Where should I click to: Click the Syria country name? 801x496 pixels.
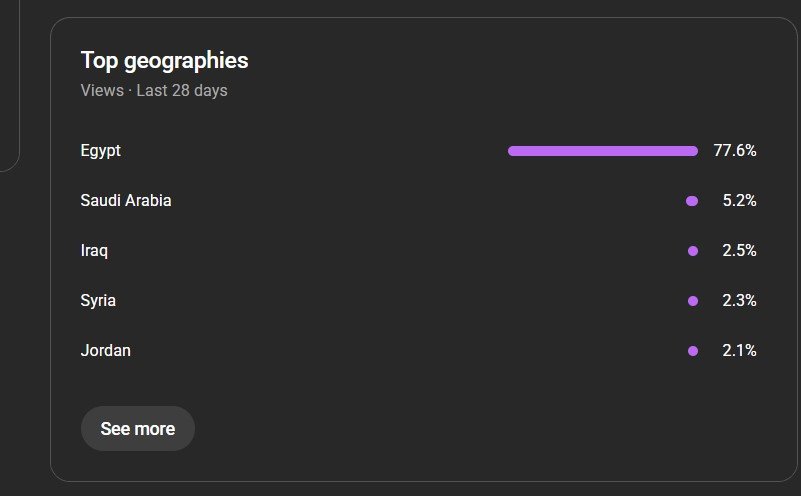pyautogui.click(x=99, y=301)
